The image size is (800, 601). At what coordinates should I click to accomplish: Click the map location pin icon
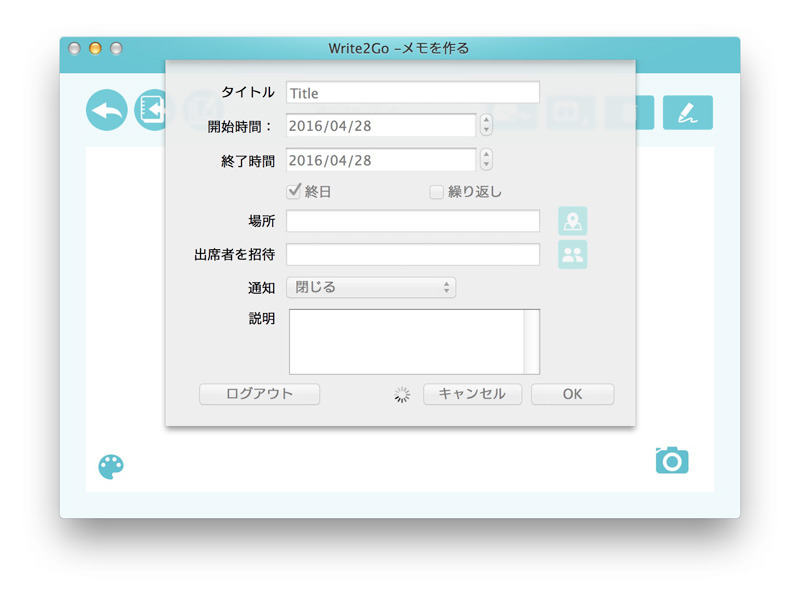click(x=572, y=221)
